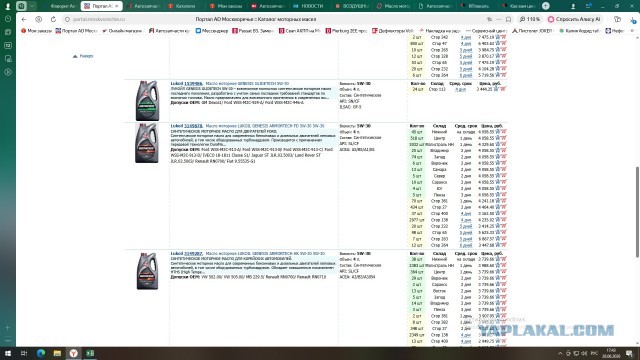Click red cart for ARMORTECH FD Пенза row
Viewport: 640px width, 360px height.
(503, 195)
